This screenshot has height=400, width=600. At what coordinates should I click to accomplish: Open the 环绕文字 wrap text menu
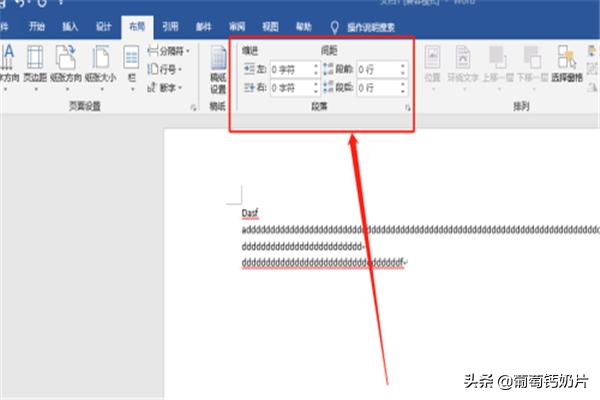click(463, 68)
